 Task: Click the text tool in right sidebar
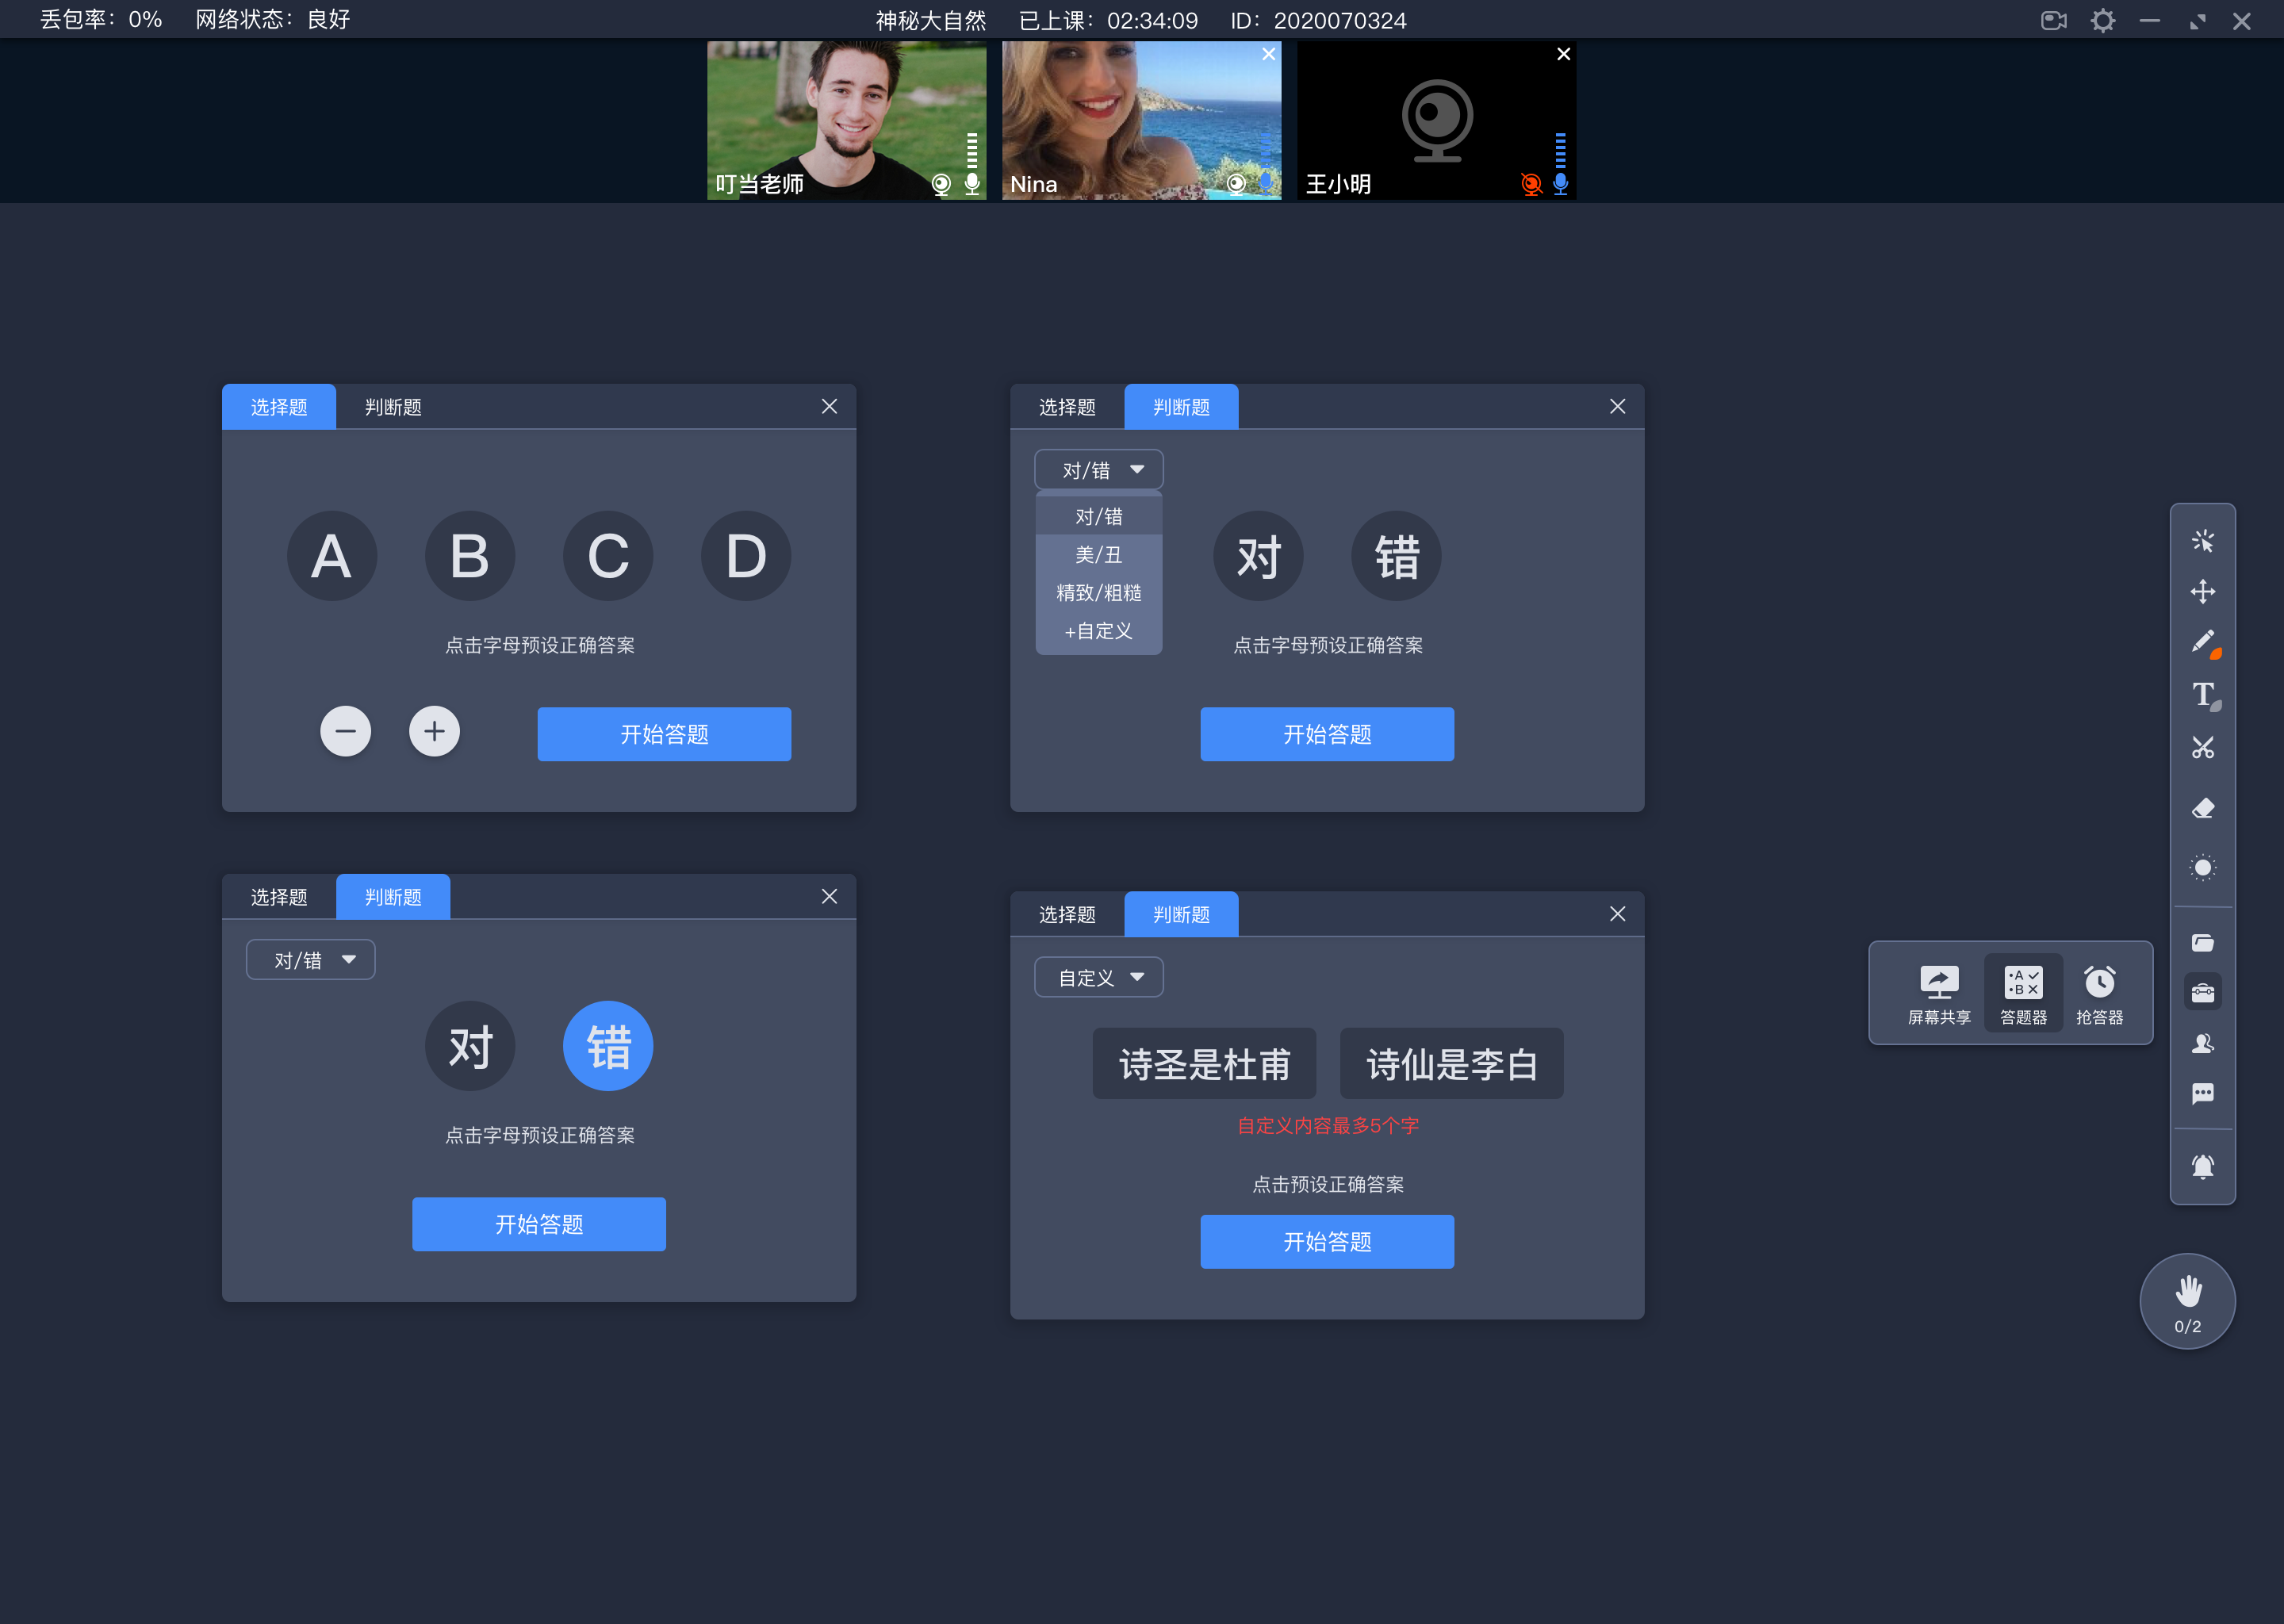2203,694
